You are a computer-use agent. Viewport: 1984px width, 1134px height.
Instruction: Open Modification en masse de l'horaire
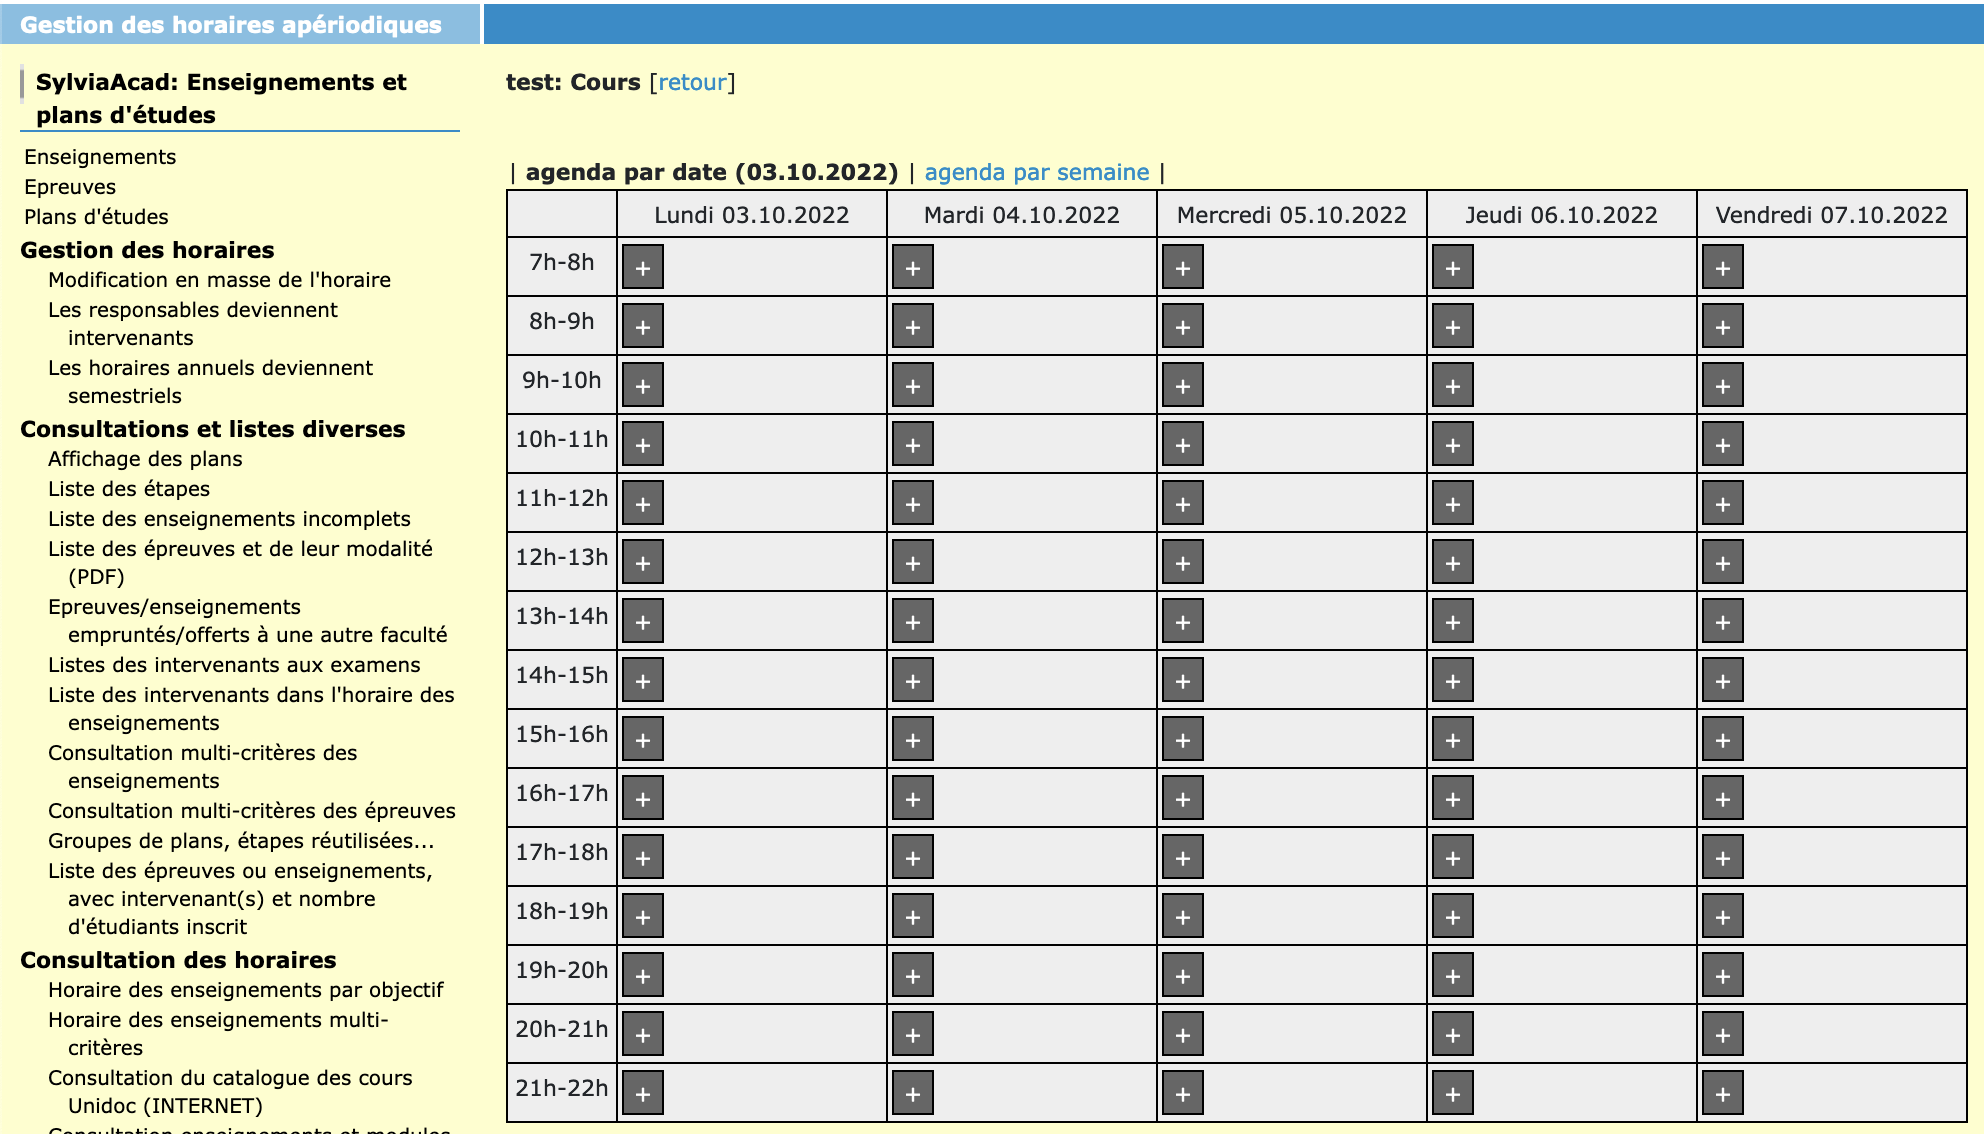coord(219,280)
